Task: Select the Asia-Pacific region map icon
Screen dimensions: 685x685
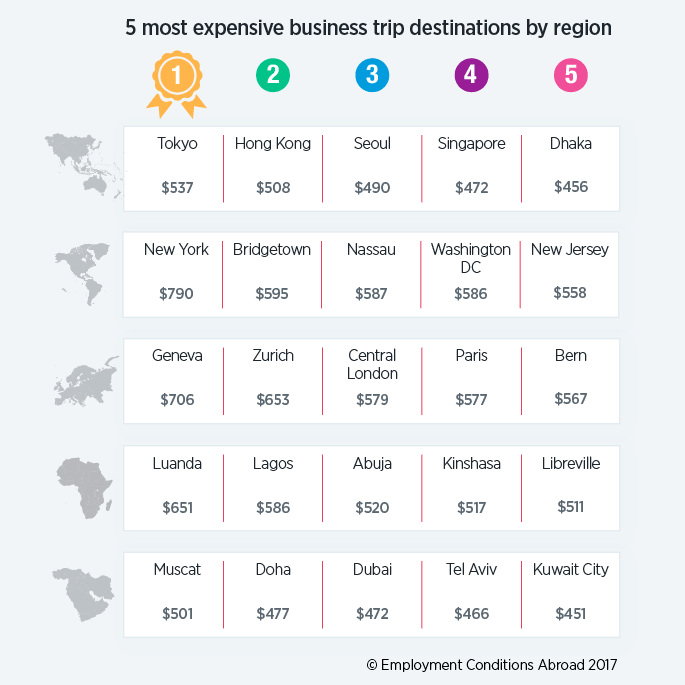Action: pyautogui.click(x=83, y=165)
